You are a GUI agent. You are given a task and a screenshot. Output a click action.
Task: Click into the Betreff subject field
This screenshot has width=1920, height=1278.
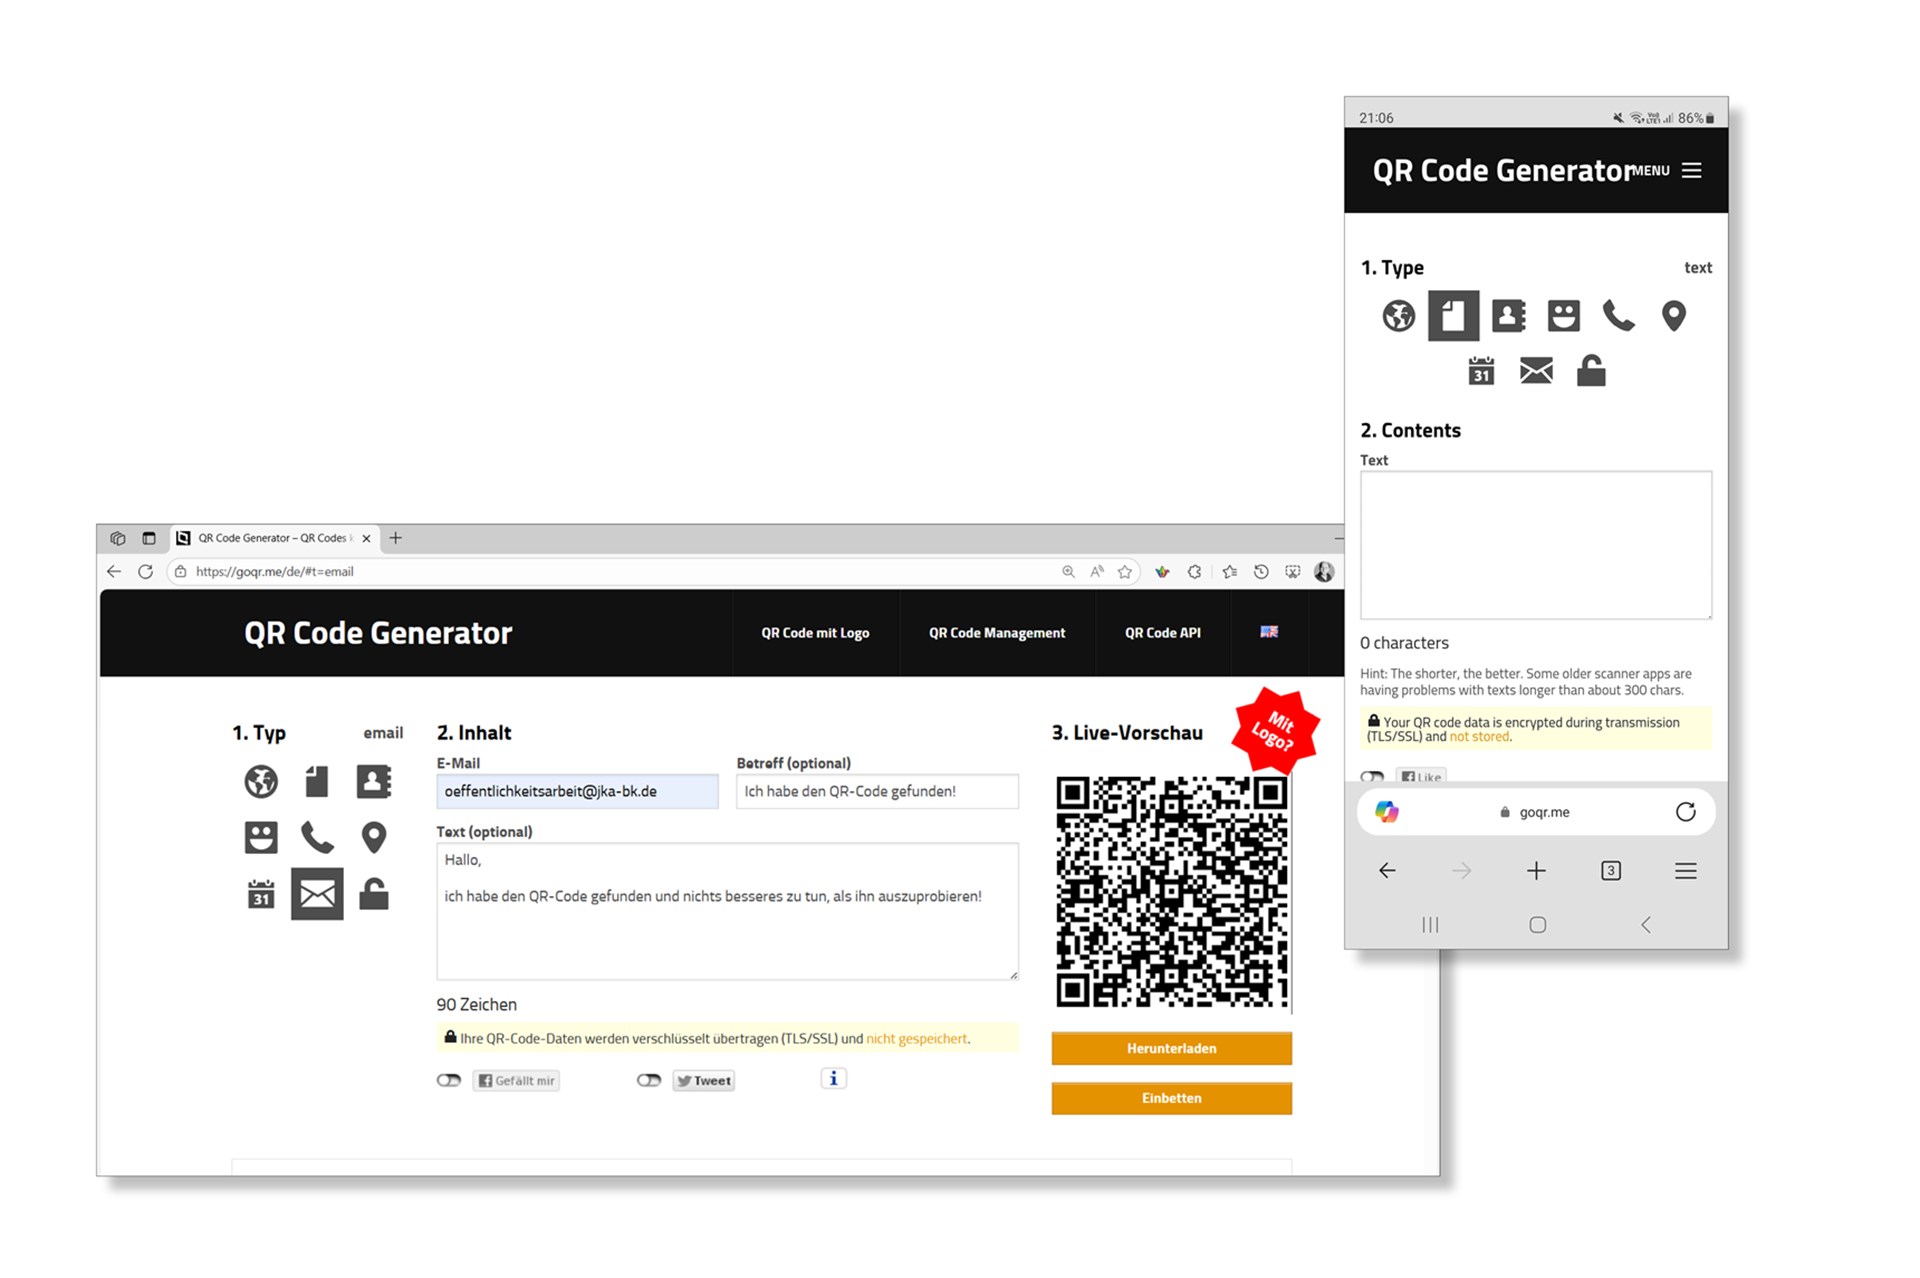pyautogui.click(x=877, y=791)
